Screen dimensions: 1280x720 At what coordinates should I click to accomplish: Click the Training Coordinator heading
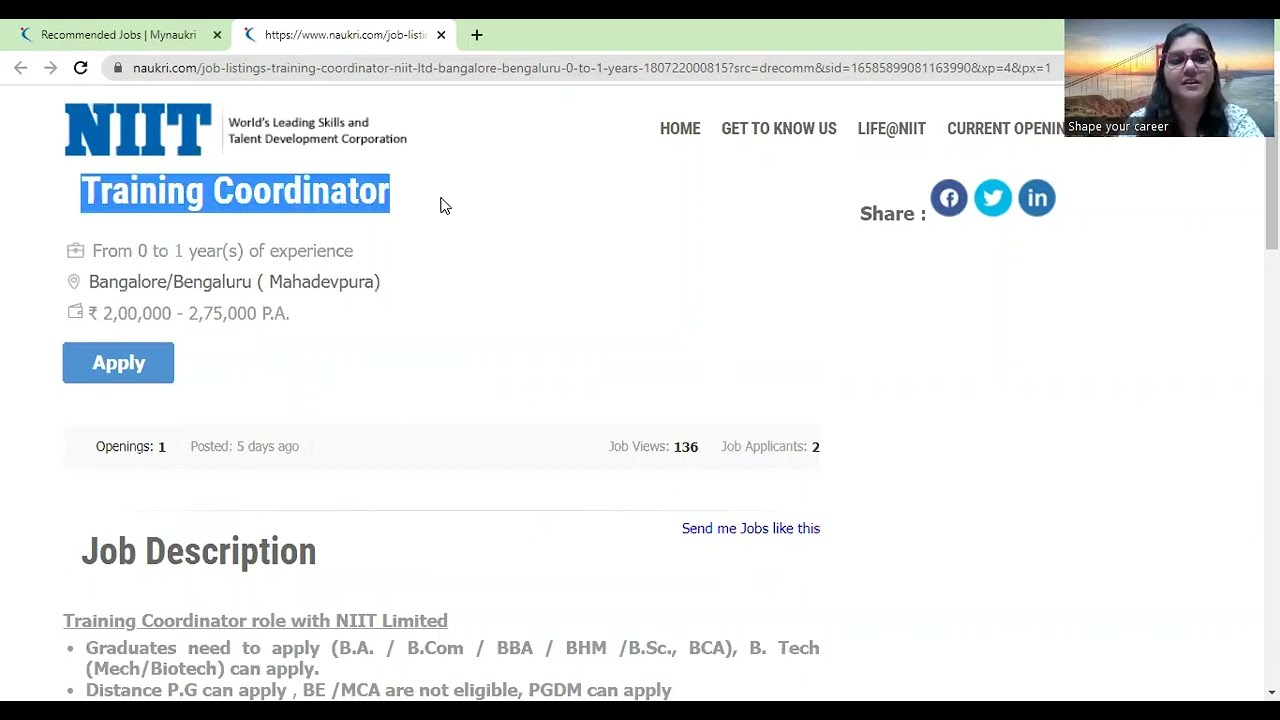[235, 191]
